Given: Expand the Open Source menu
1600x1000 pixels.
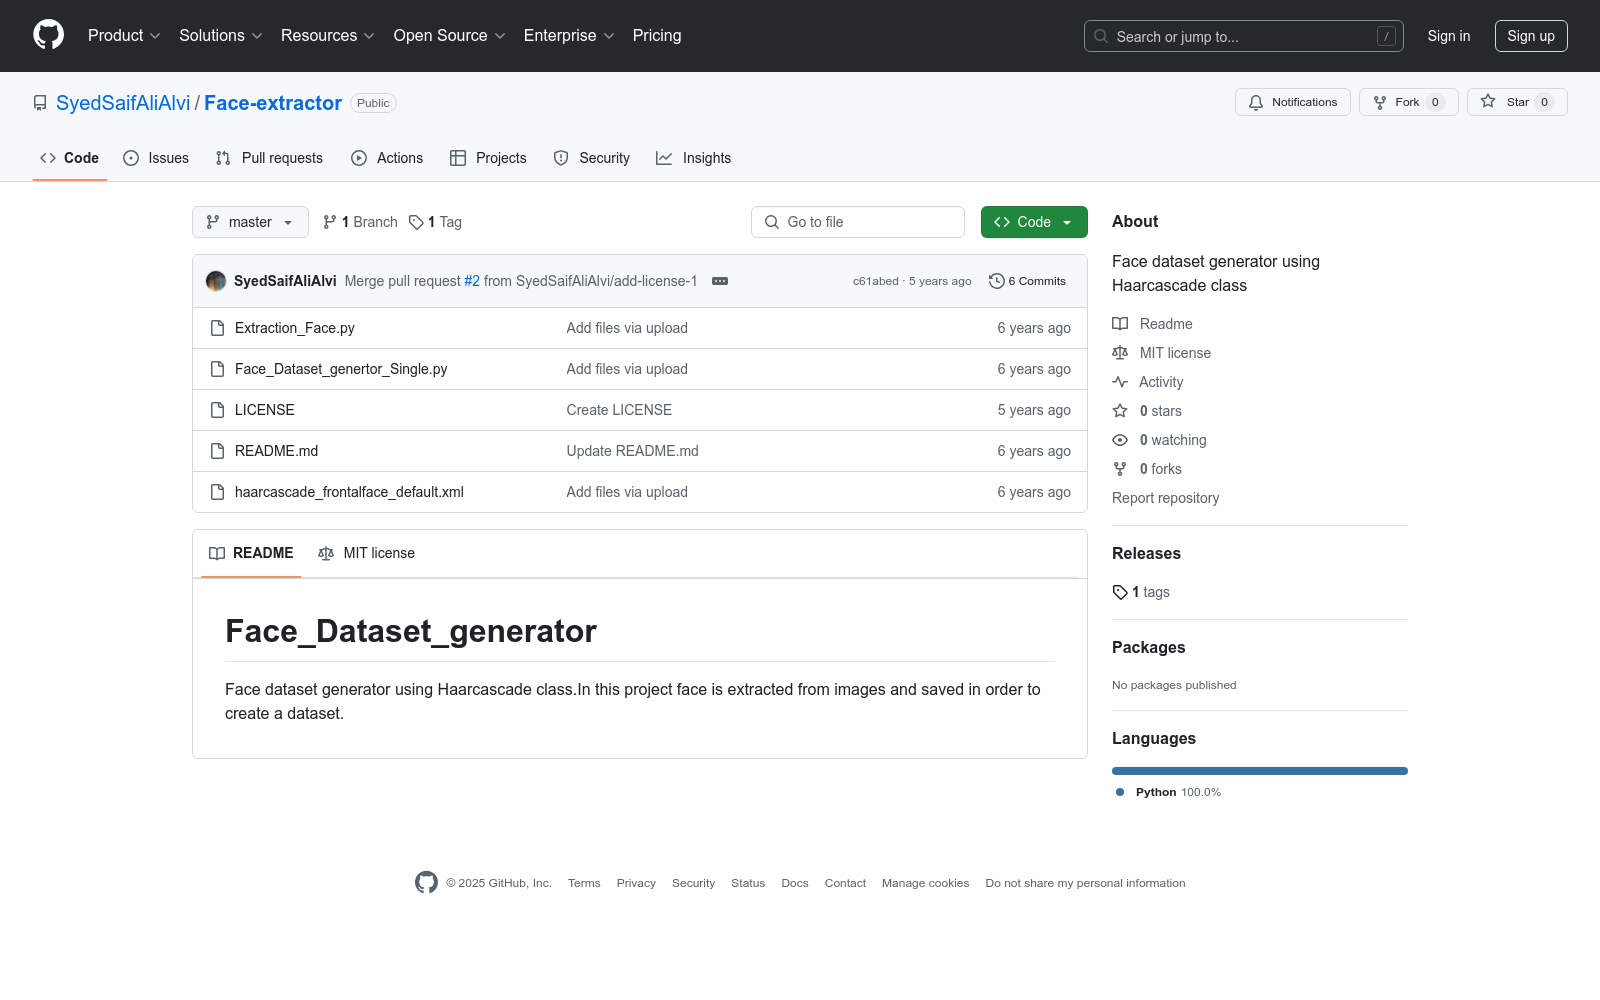Looking at the screenshot, I should [450, 36].
